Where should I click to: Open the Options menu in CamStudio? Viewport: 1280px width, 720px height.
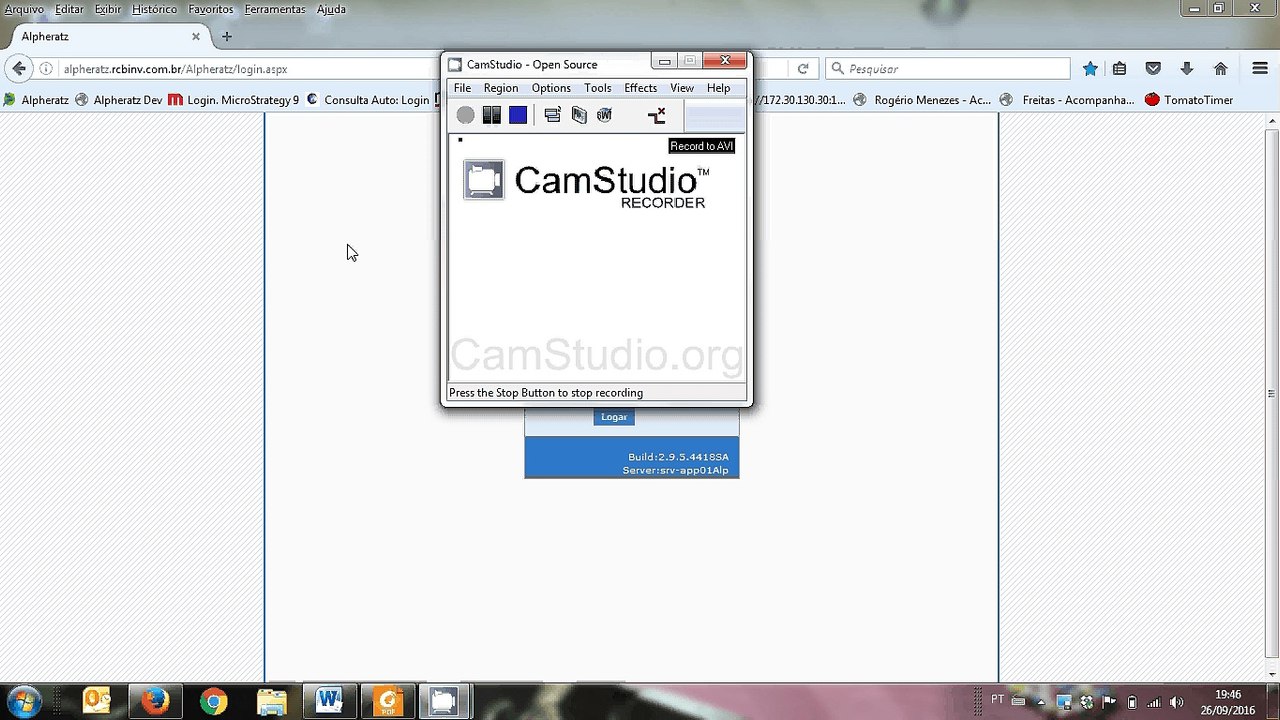[551, 88]
